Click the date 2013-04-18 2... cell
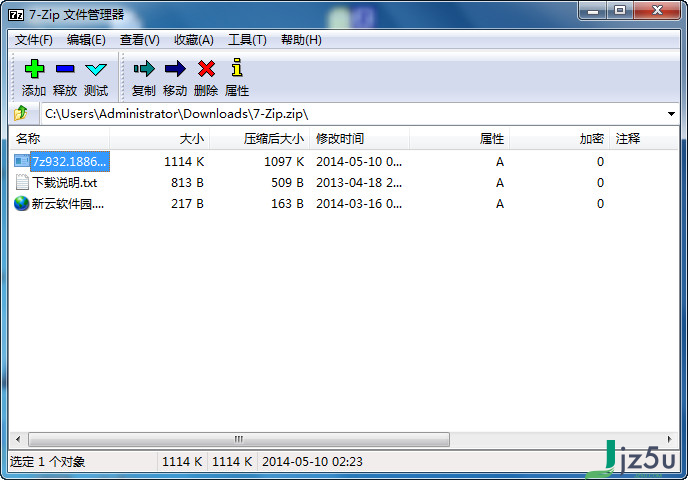 click(x=359, y=183)
